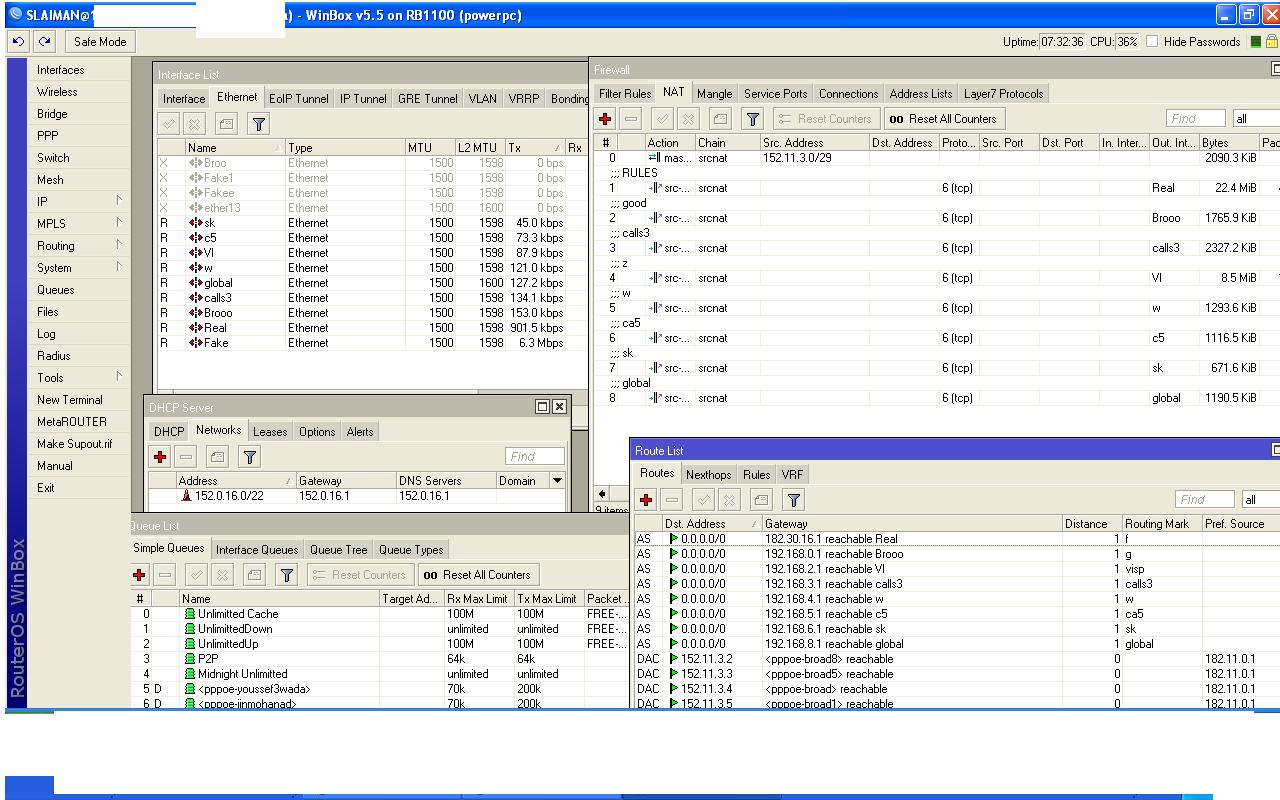Add a new simple queue entry
Image resolution: width=1280 pixels, height=800 pixels.
(x=139, y=575)
